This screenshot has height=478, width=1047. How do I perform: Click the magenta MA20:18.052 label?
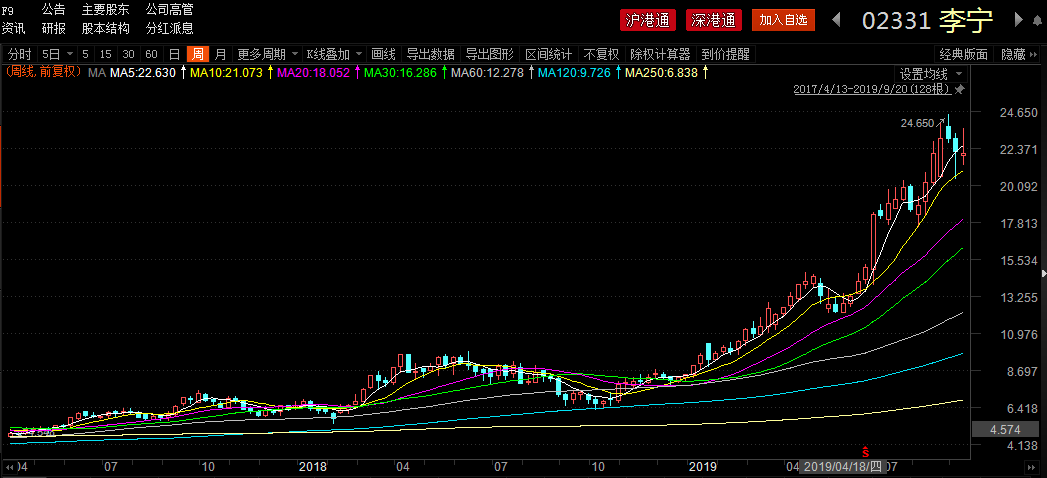(x=313, y=73)
